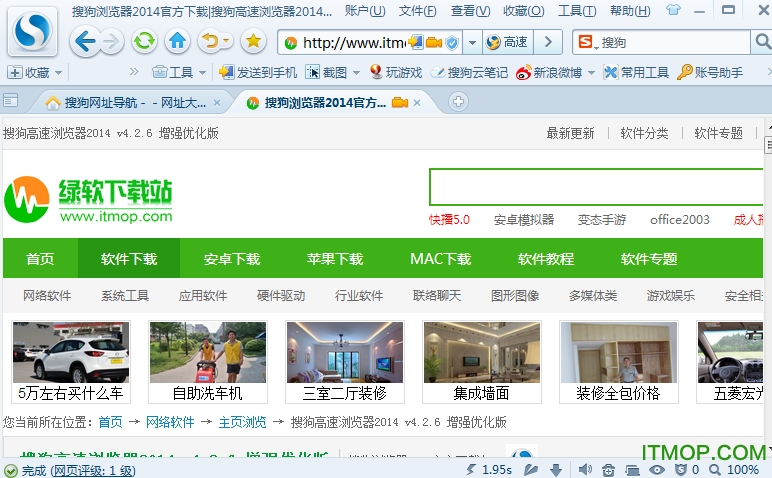Open the undo-close history dropdown arrow

click(x=226, y=41)
